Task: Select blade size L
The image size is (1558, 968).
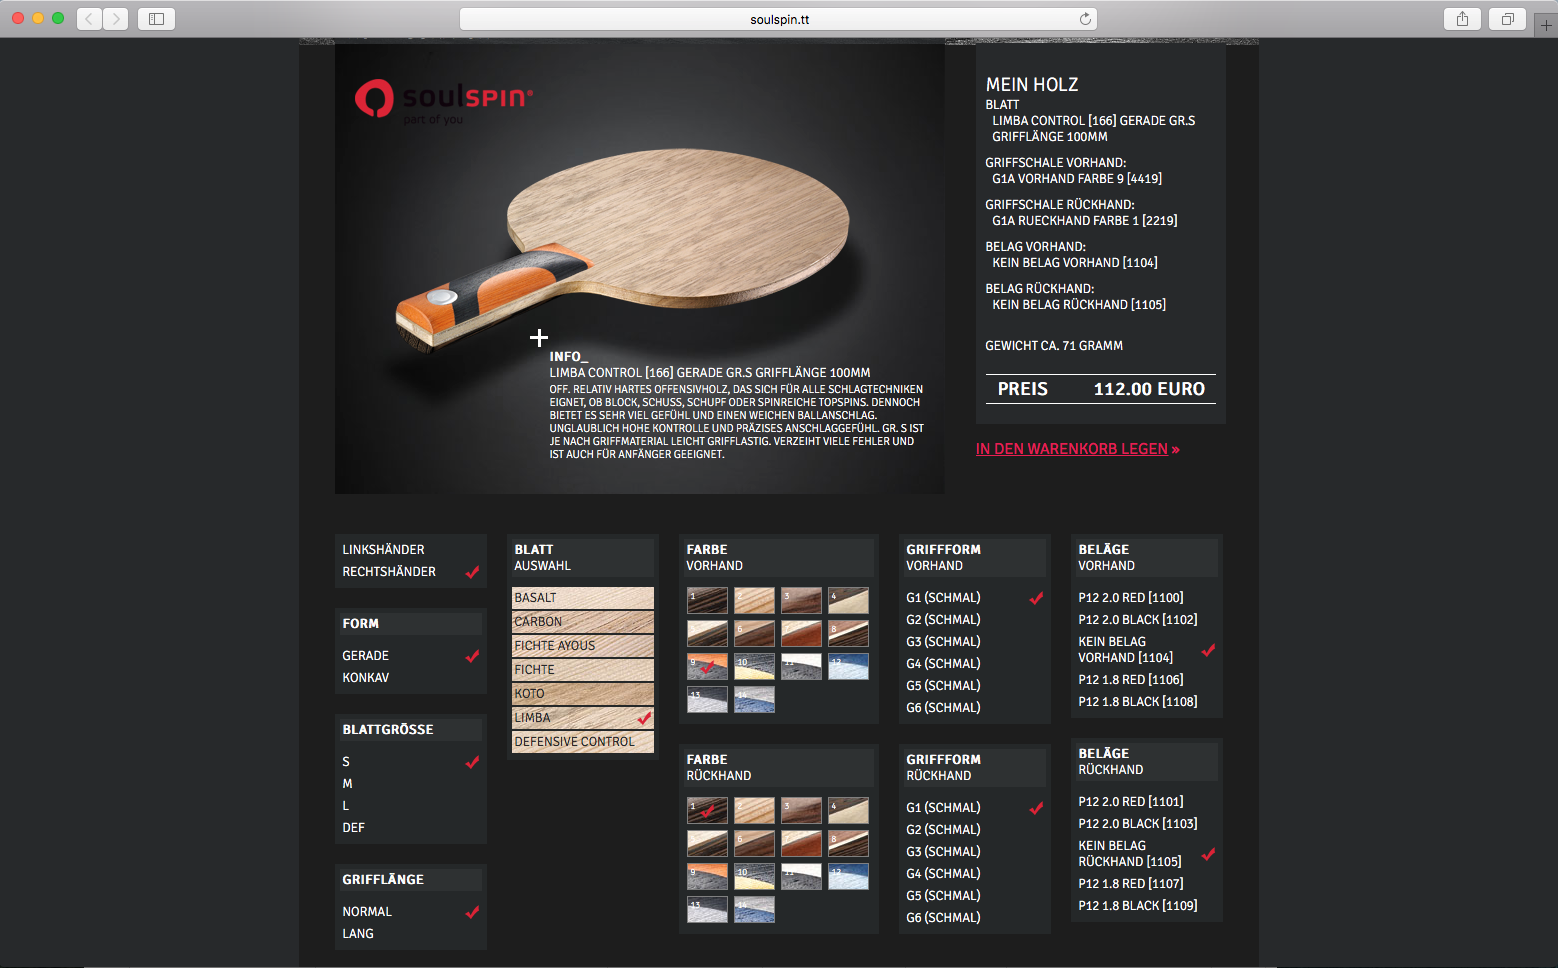Action: coord(346,806)
